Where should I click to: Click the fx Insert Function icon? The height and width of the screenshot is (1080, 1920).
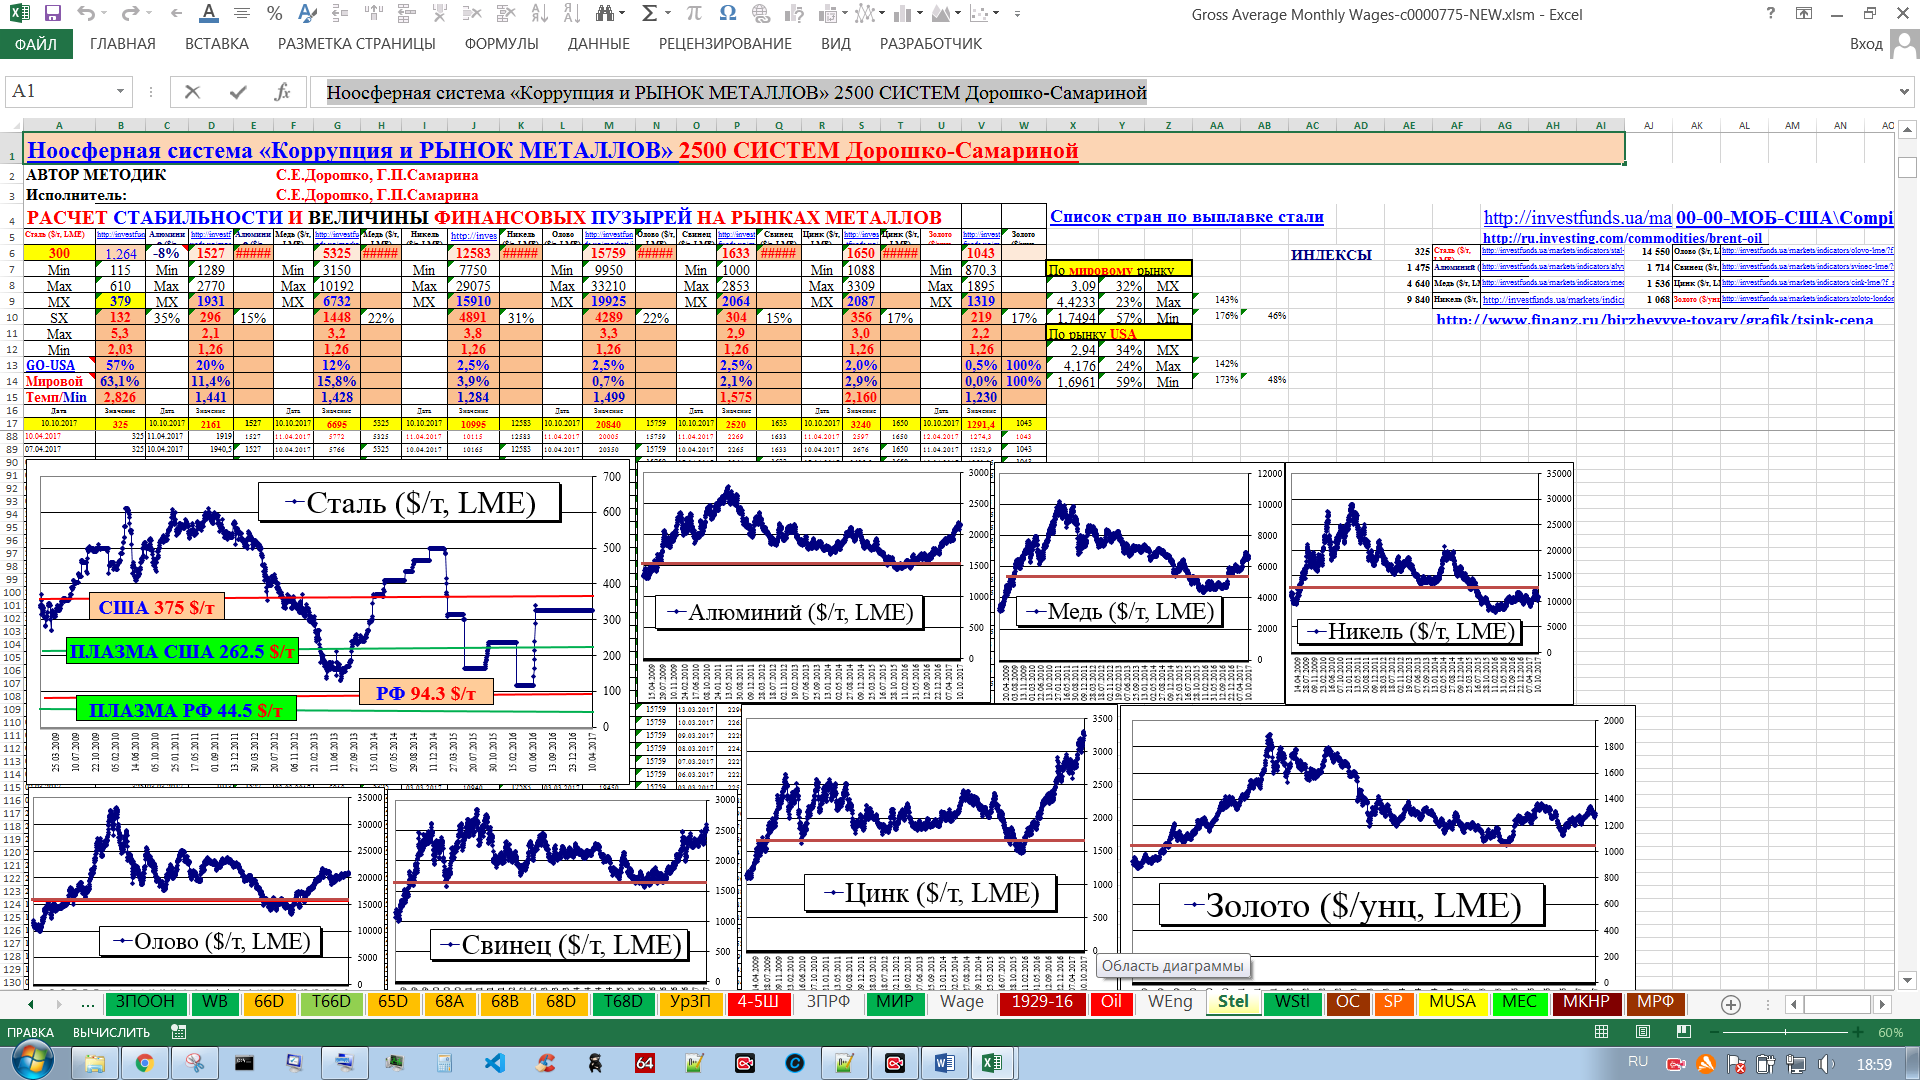[x=282, y=92]
